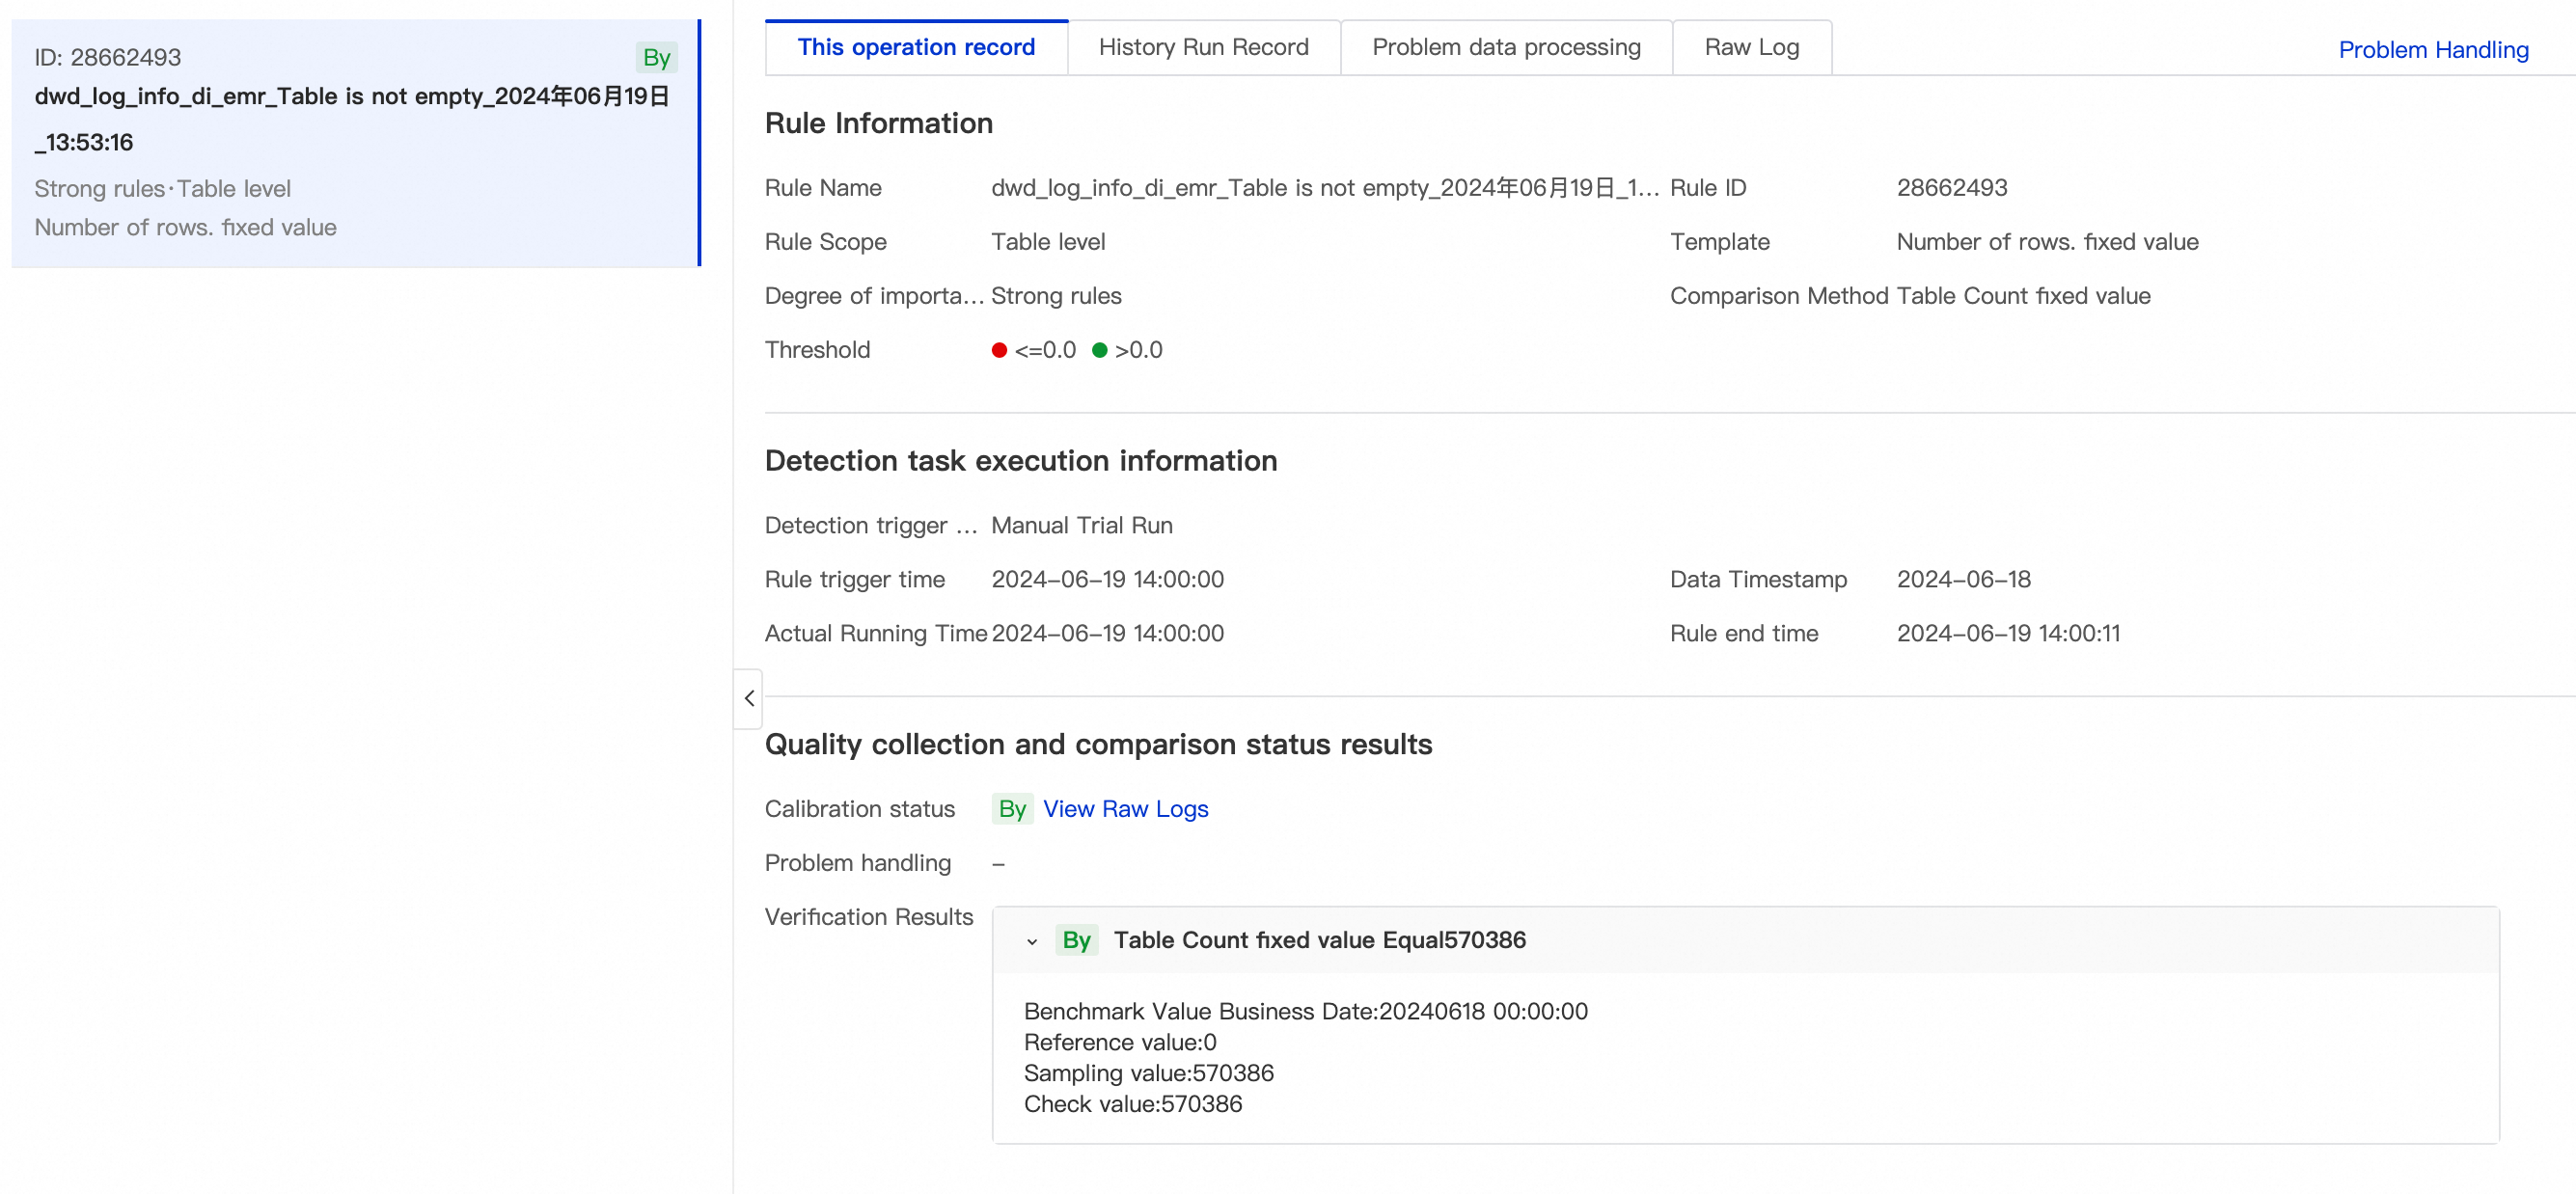Click the Data Timestamp value 2024-06-18
The height and width of the screenshot is (1194, 2576).
tap(1963, 579)
